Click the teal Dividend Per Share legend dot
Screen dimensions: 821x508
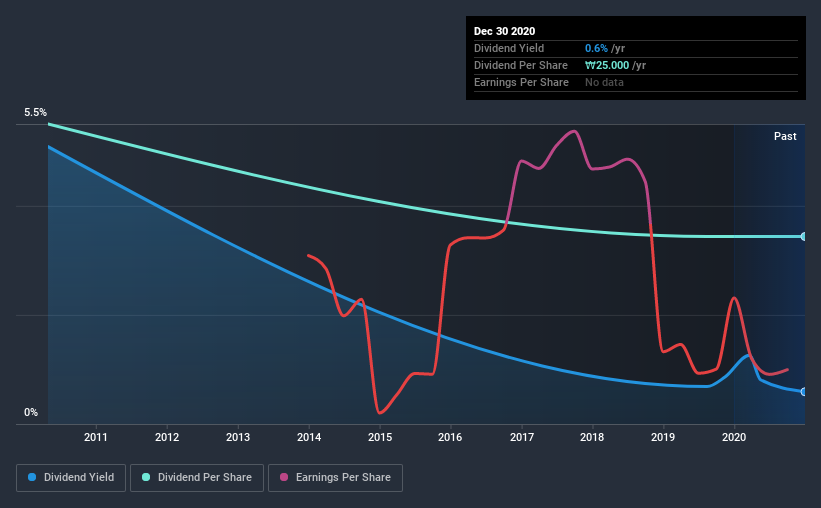point(146,477)
